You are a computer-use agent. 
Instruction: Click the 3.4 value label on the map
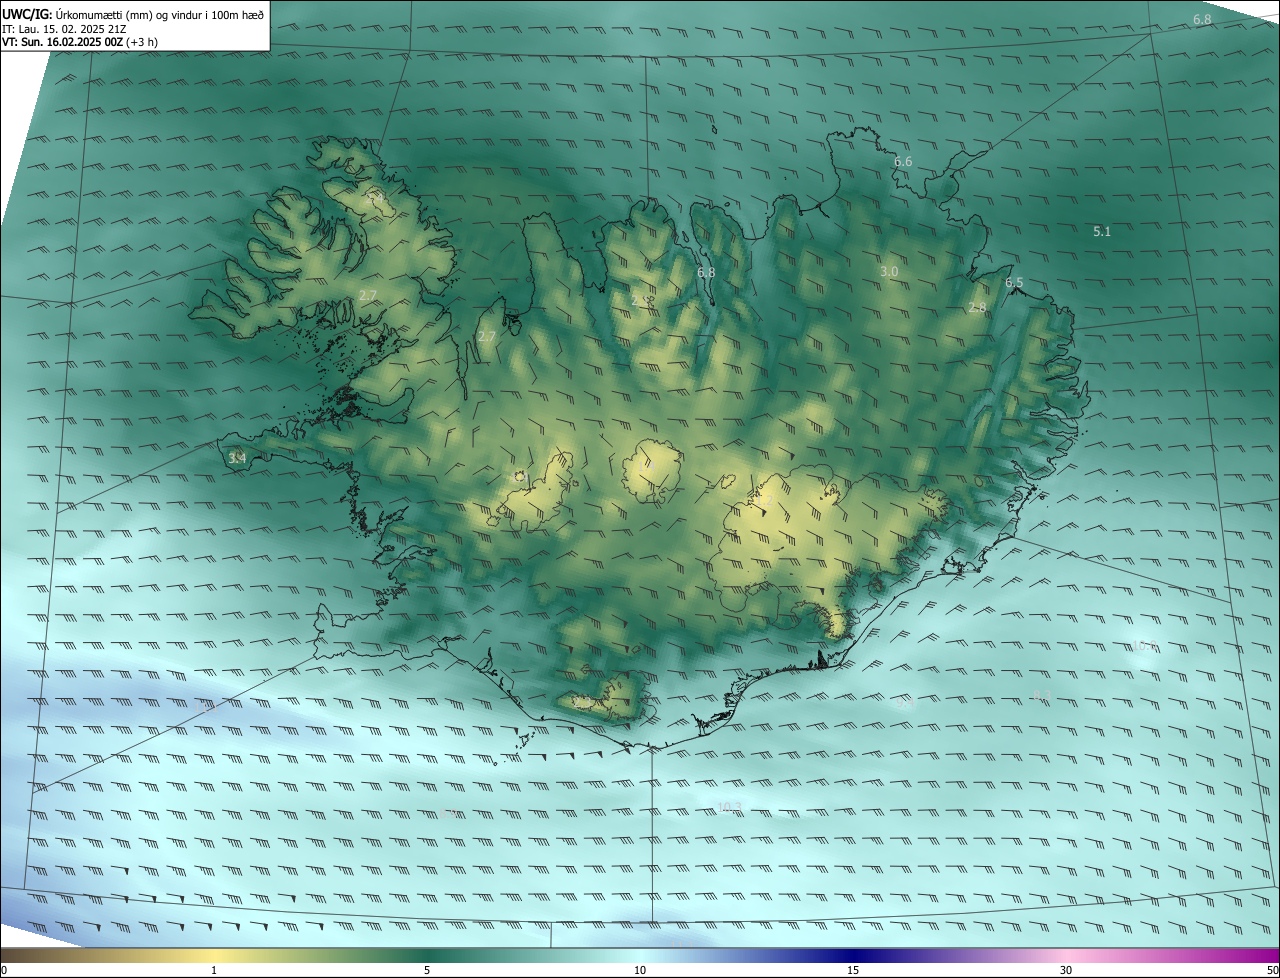point(237,458)
